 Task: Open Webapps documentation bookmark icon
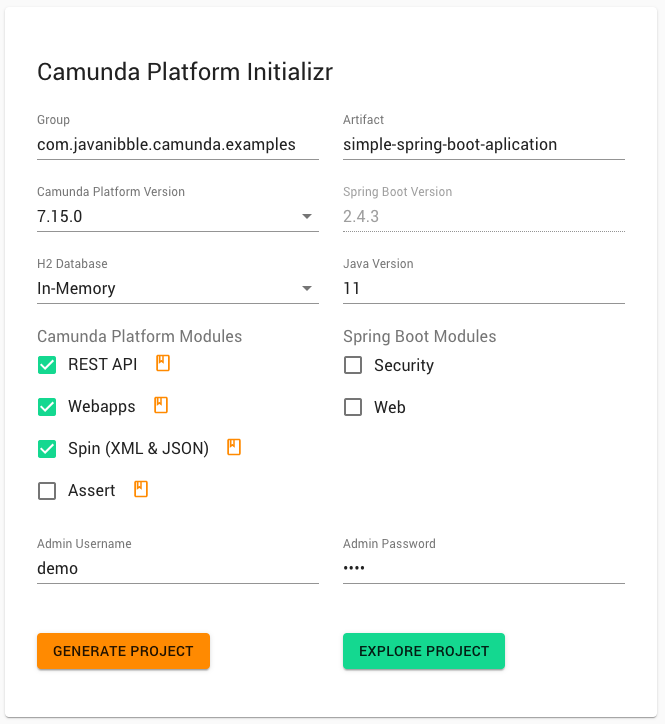coord(161,405)
